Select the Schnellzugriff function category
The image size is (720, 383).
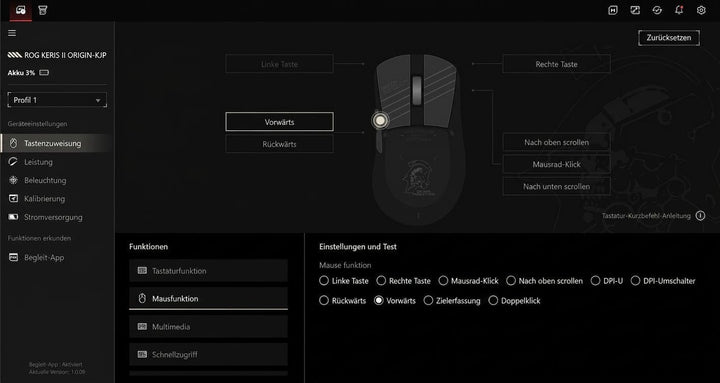click(x=208, y=355)
